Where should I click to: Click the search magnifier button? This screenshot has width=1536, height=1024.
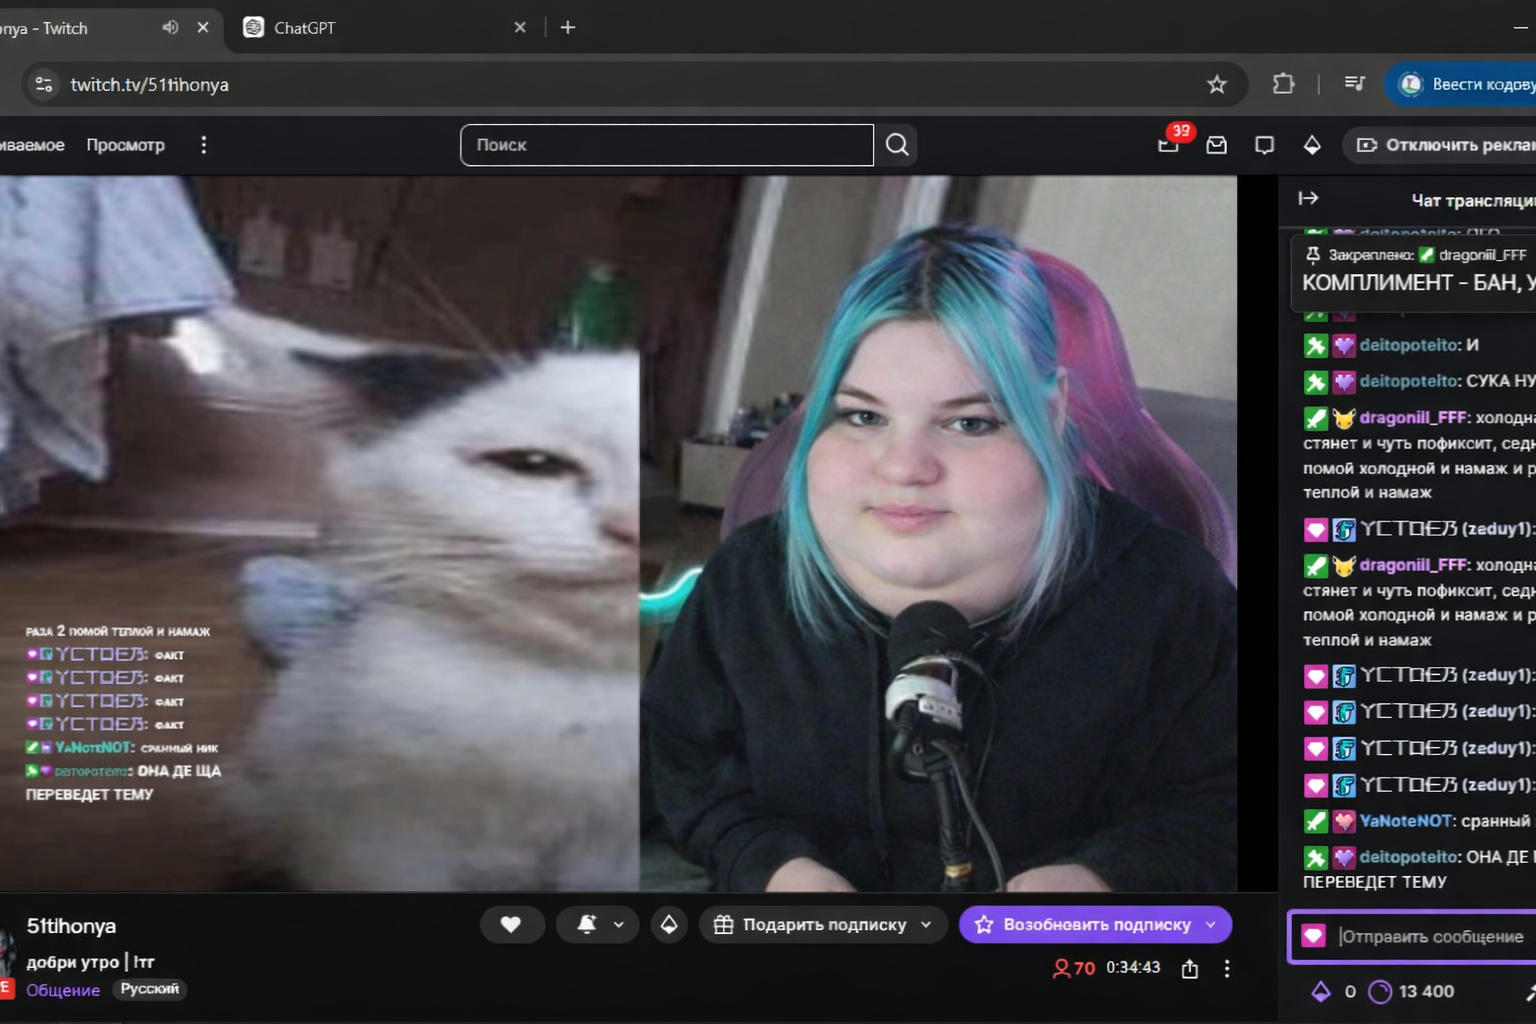[x=897, y=145]
